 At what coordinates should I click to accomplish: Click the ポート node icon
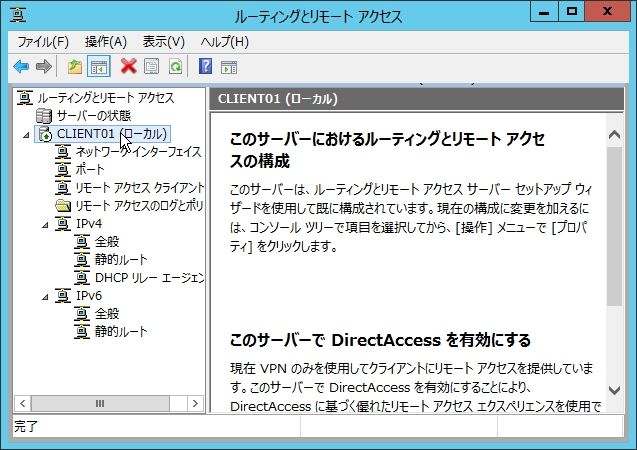pos(63,170)
